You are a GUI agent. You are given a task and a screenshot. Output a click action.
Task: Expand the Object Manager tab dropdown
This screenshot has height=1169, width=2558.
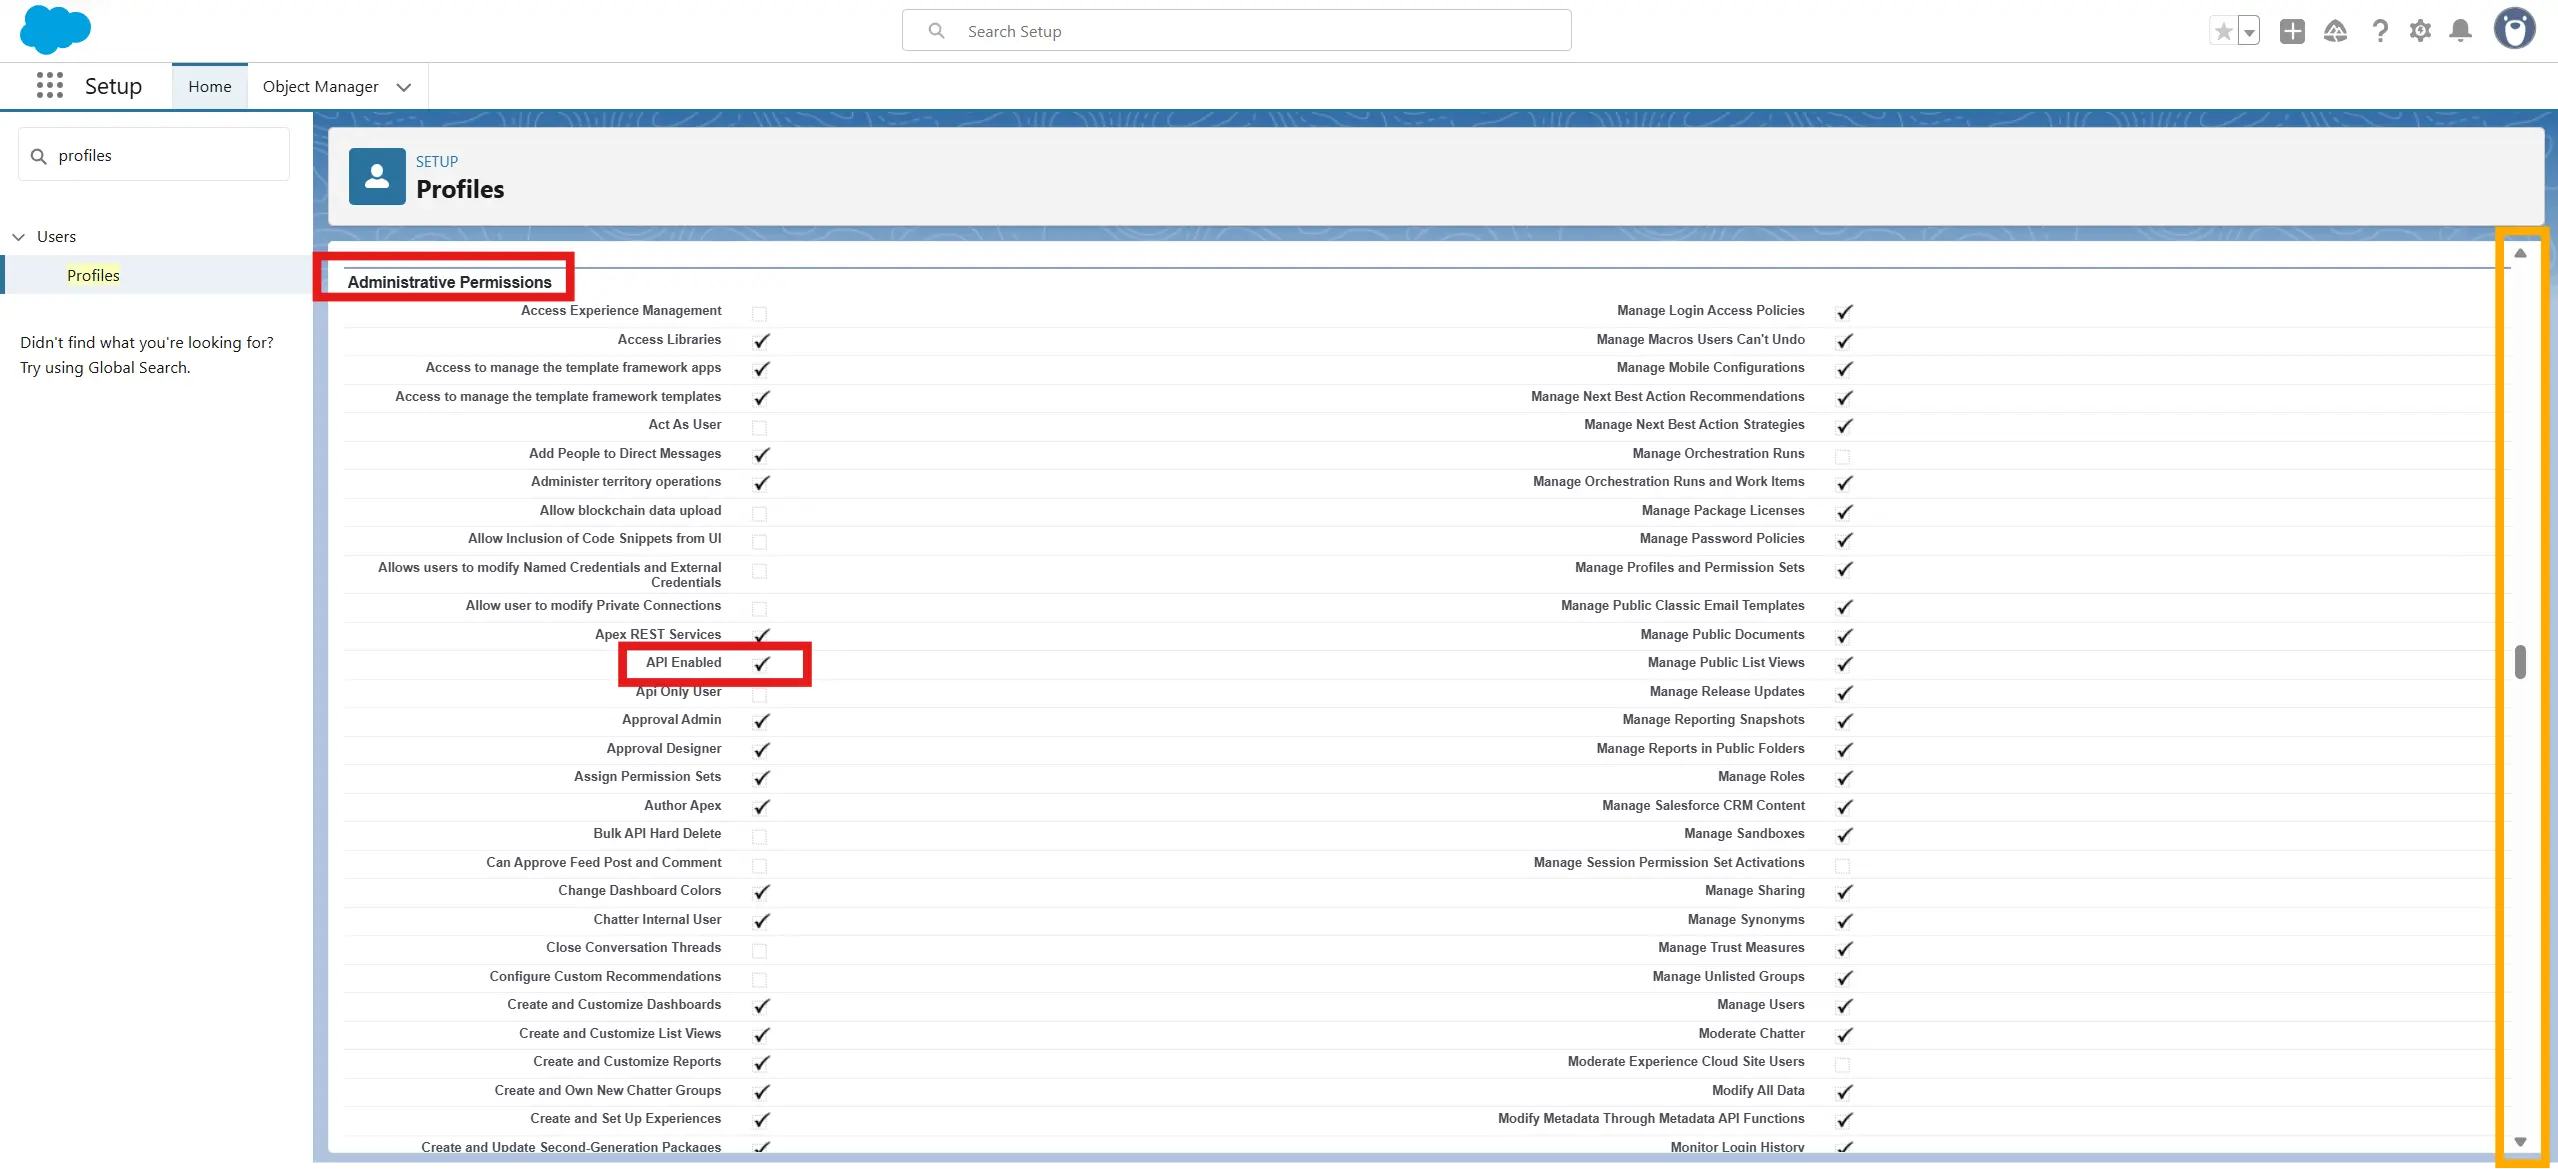pos(404,87)
